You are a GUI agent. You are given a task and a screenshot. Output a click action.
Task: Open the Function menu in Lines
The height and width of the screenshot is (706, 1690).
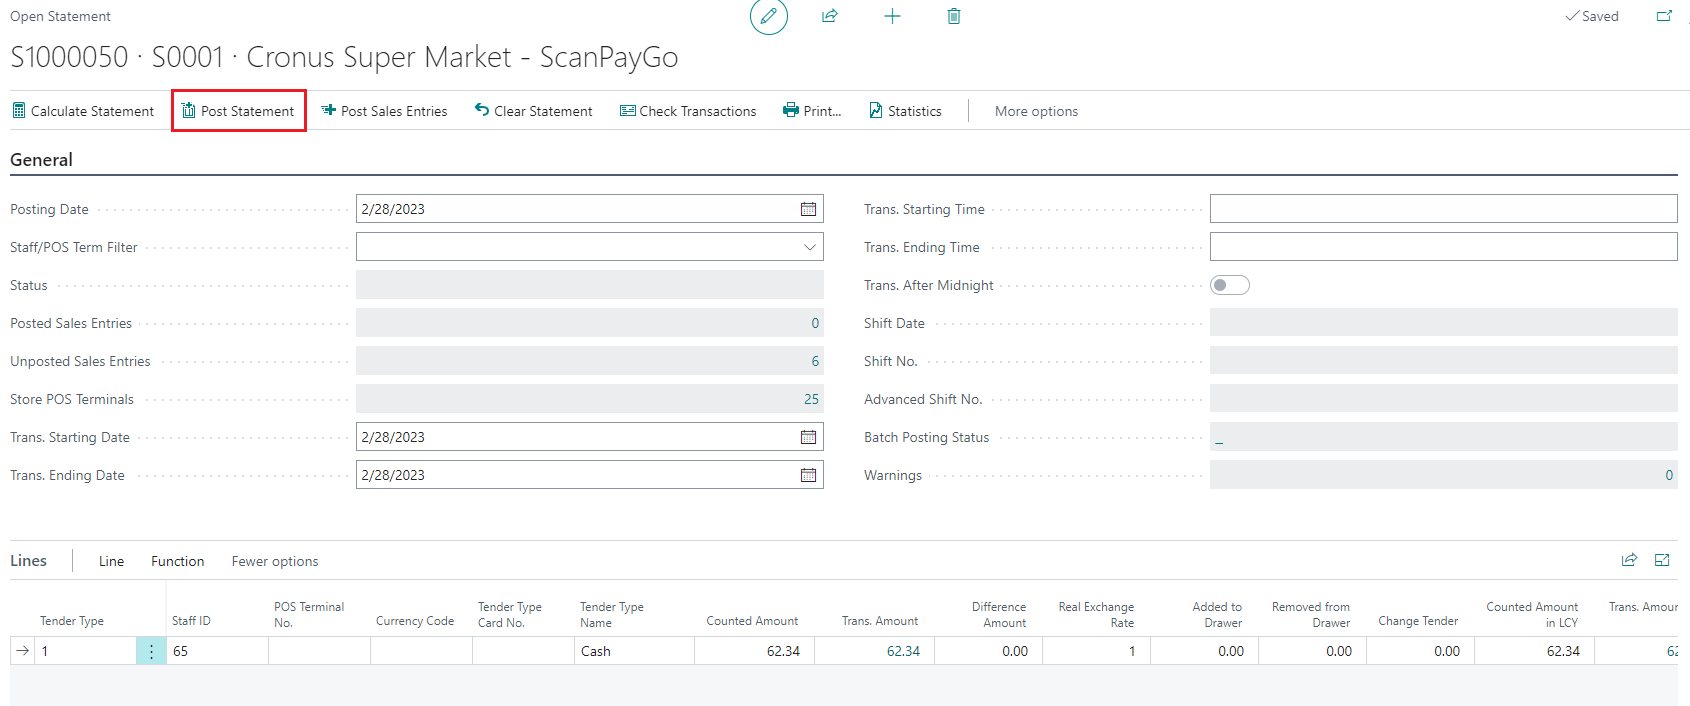[x=177, y=561]
